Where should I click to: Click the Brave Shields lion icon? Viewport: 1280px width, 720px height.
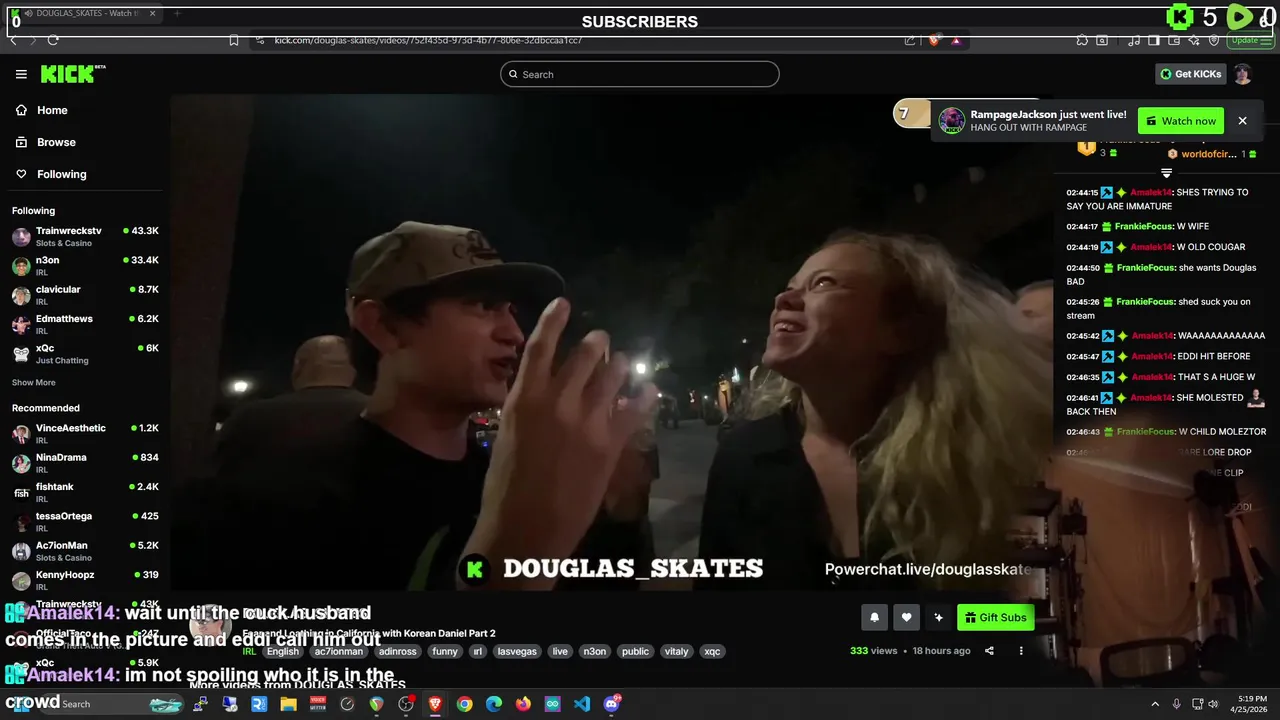coord(934,40)
